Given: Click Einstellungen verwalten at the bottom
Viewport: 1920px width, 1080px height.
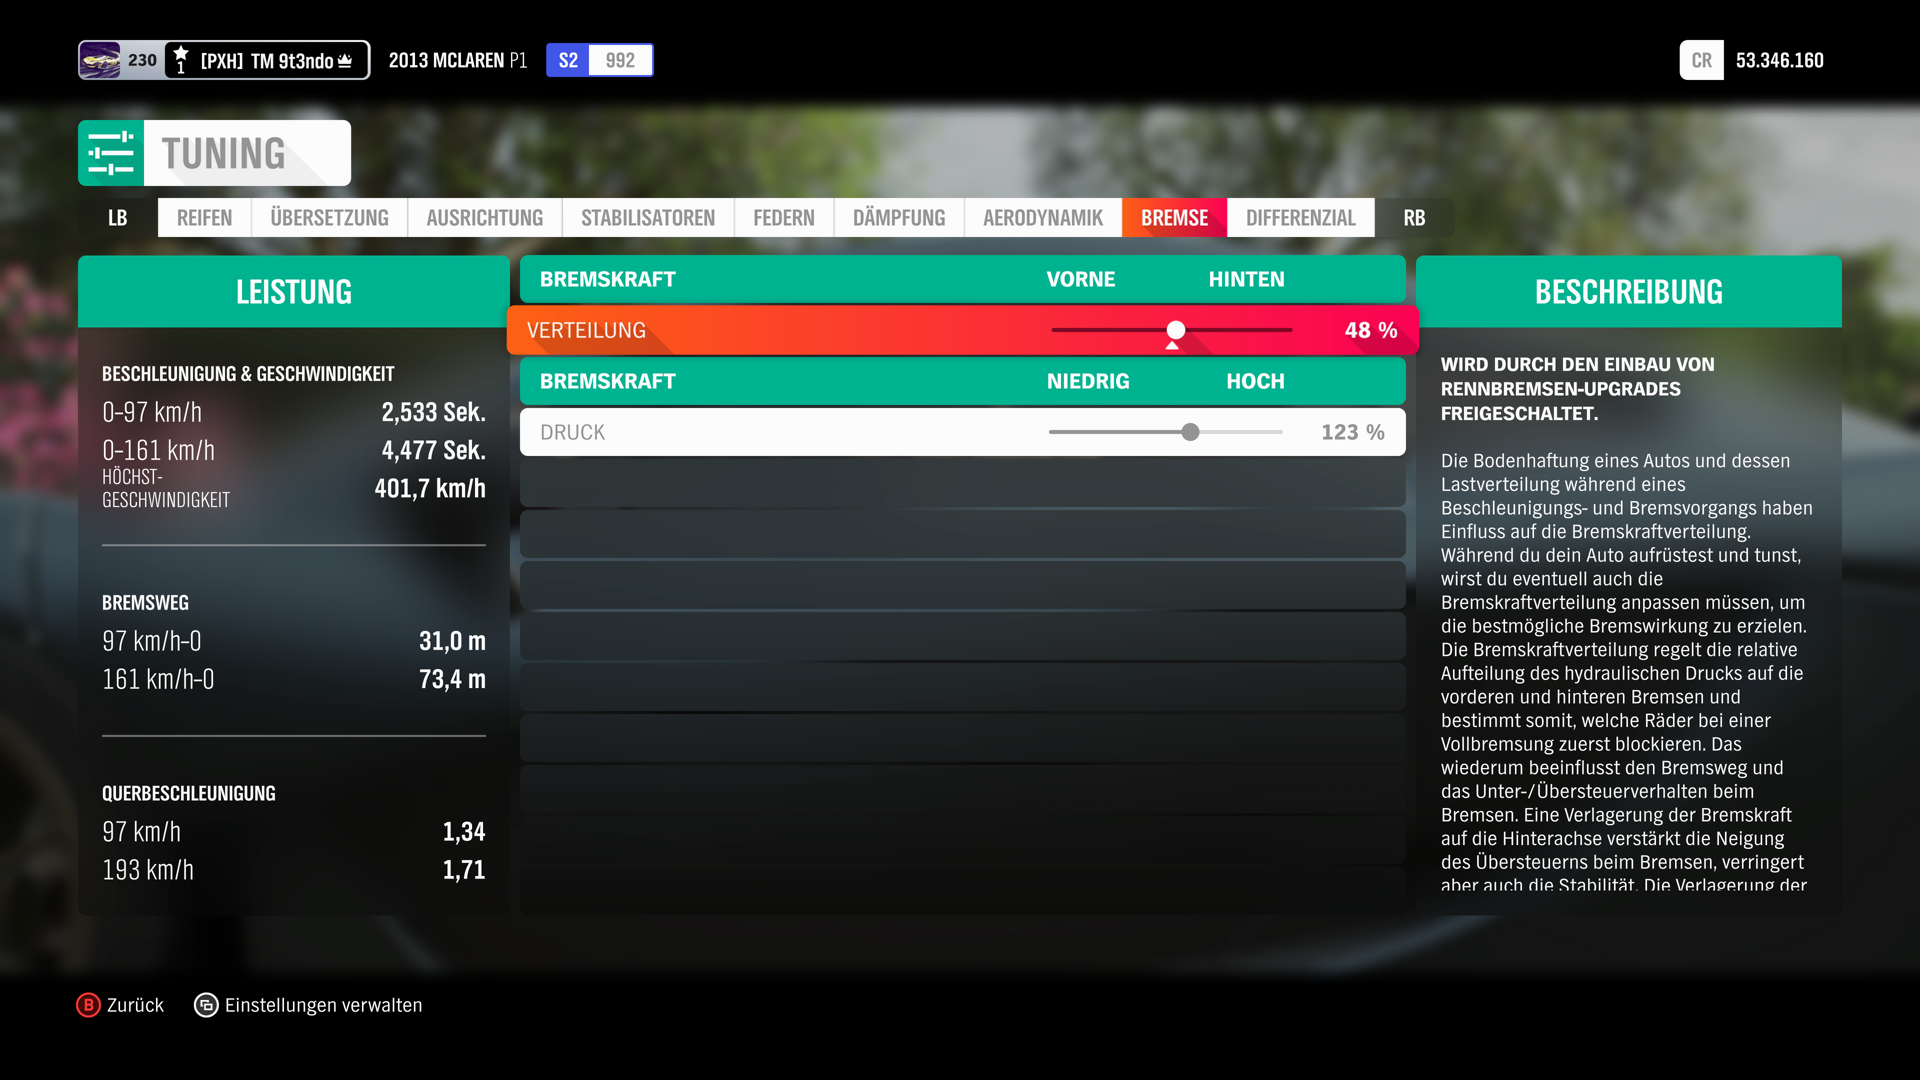Looking at the screenshot, I should [x=323, y=1005].
